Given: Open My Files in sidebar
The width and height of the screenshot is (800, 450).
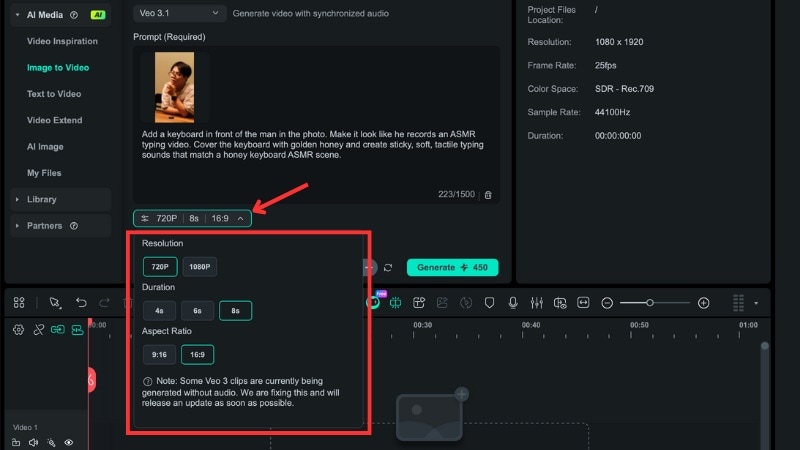Looking at the screenshot, I should tap(44, 173).
